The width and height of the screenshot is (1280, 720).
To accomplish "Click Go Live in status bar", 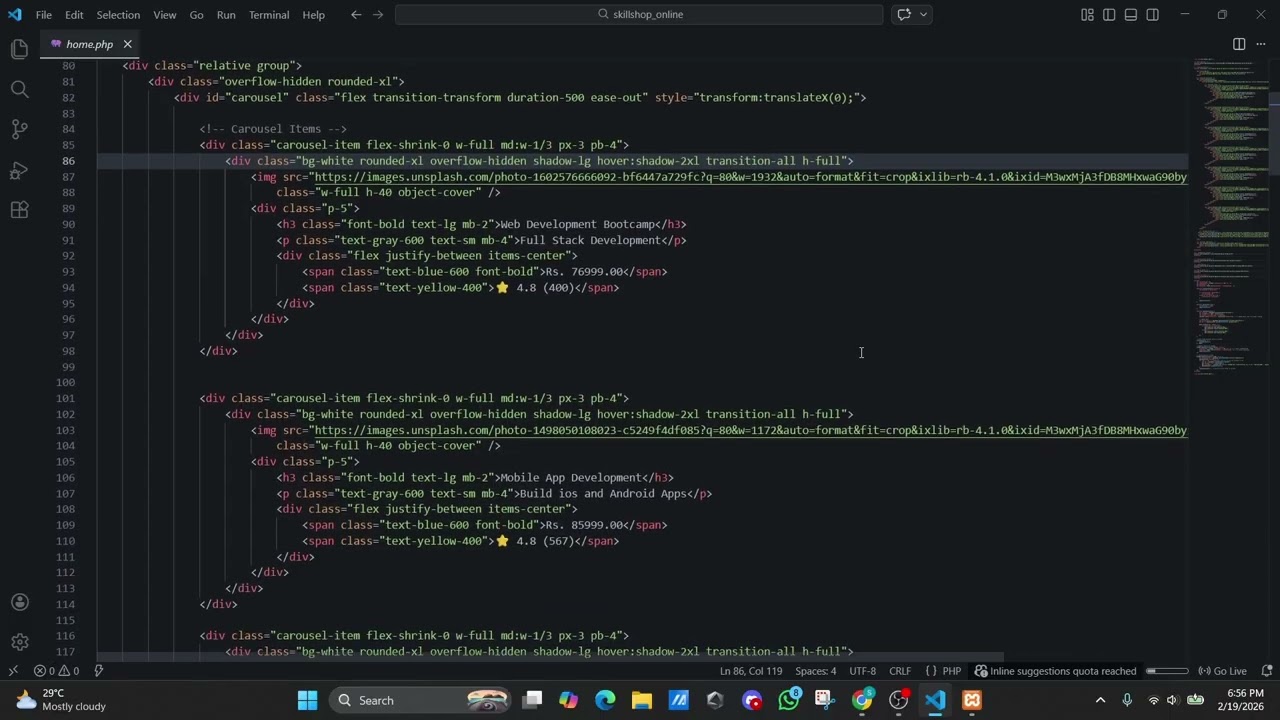I will 1223,671.
